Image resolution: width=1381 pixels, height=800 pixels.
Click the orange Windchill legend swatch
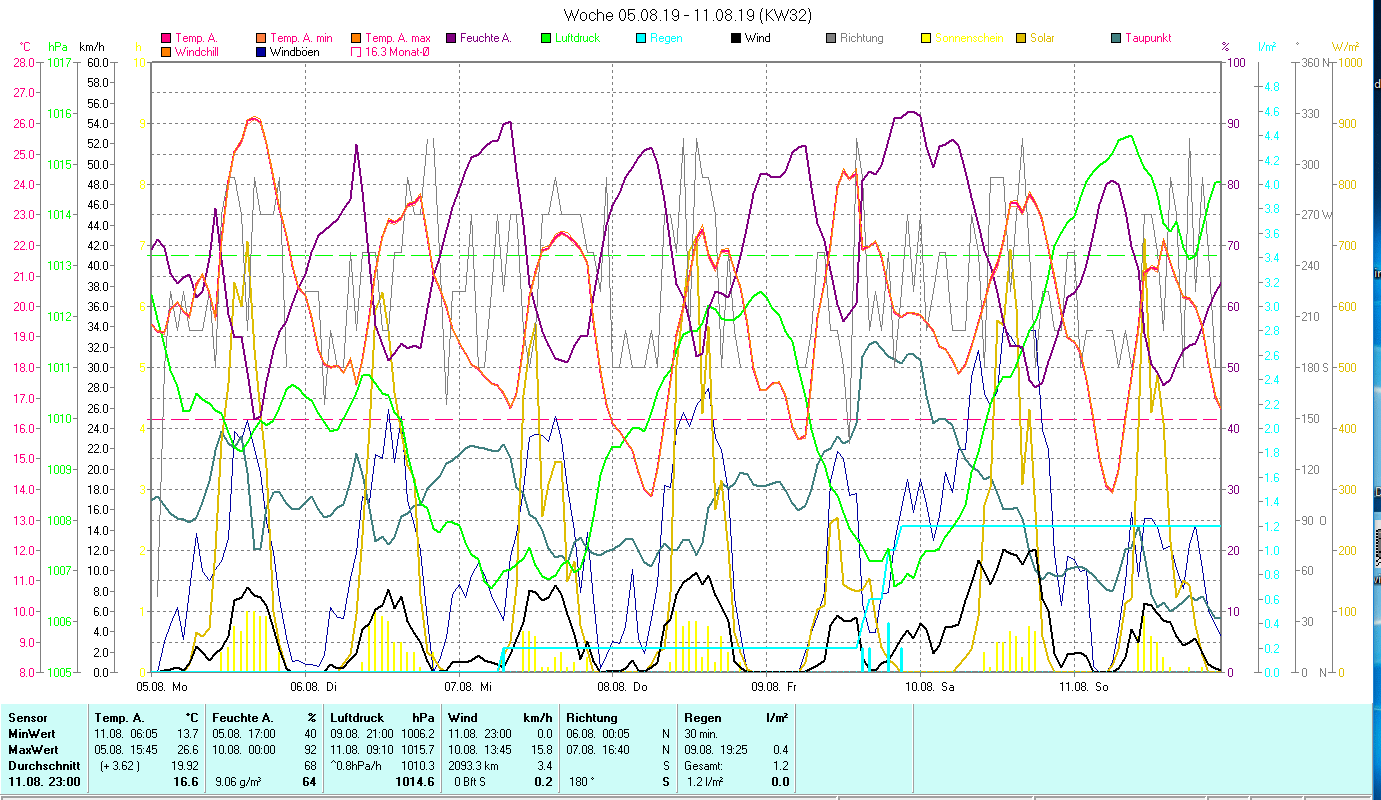pos(165,52)
